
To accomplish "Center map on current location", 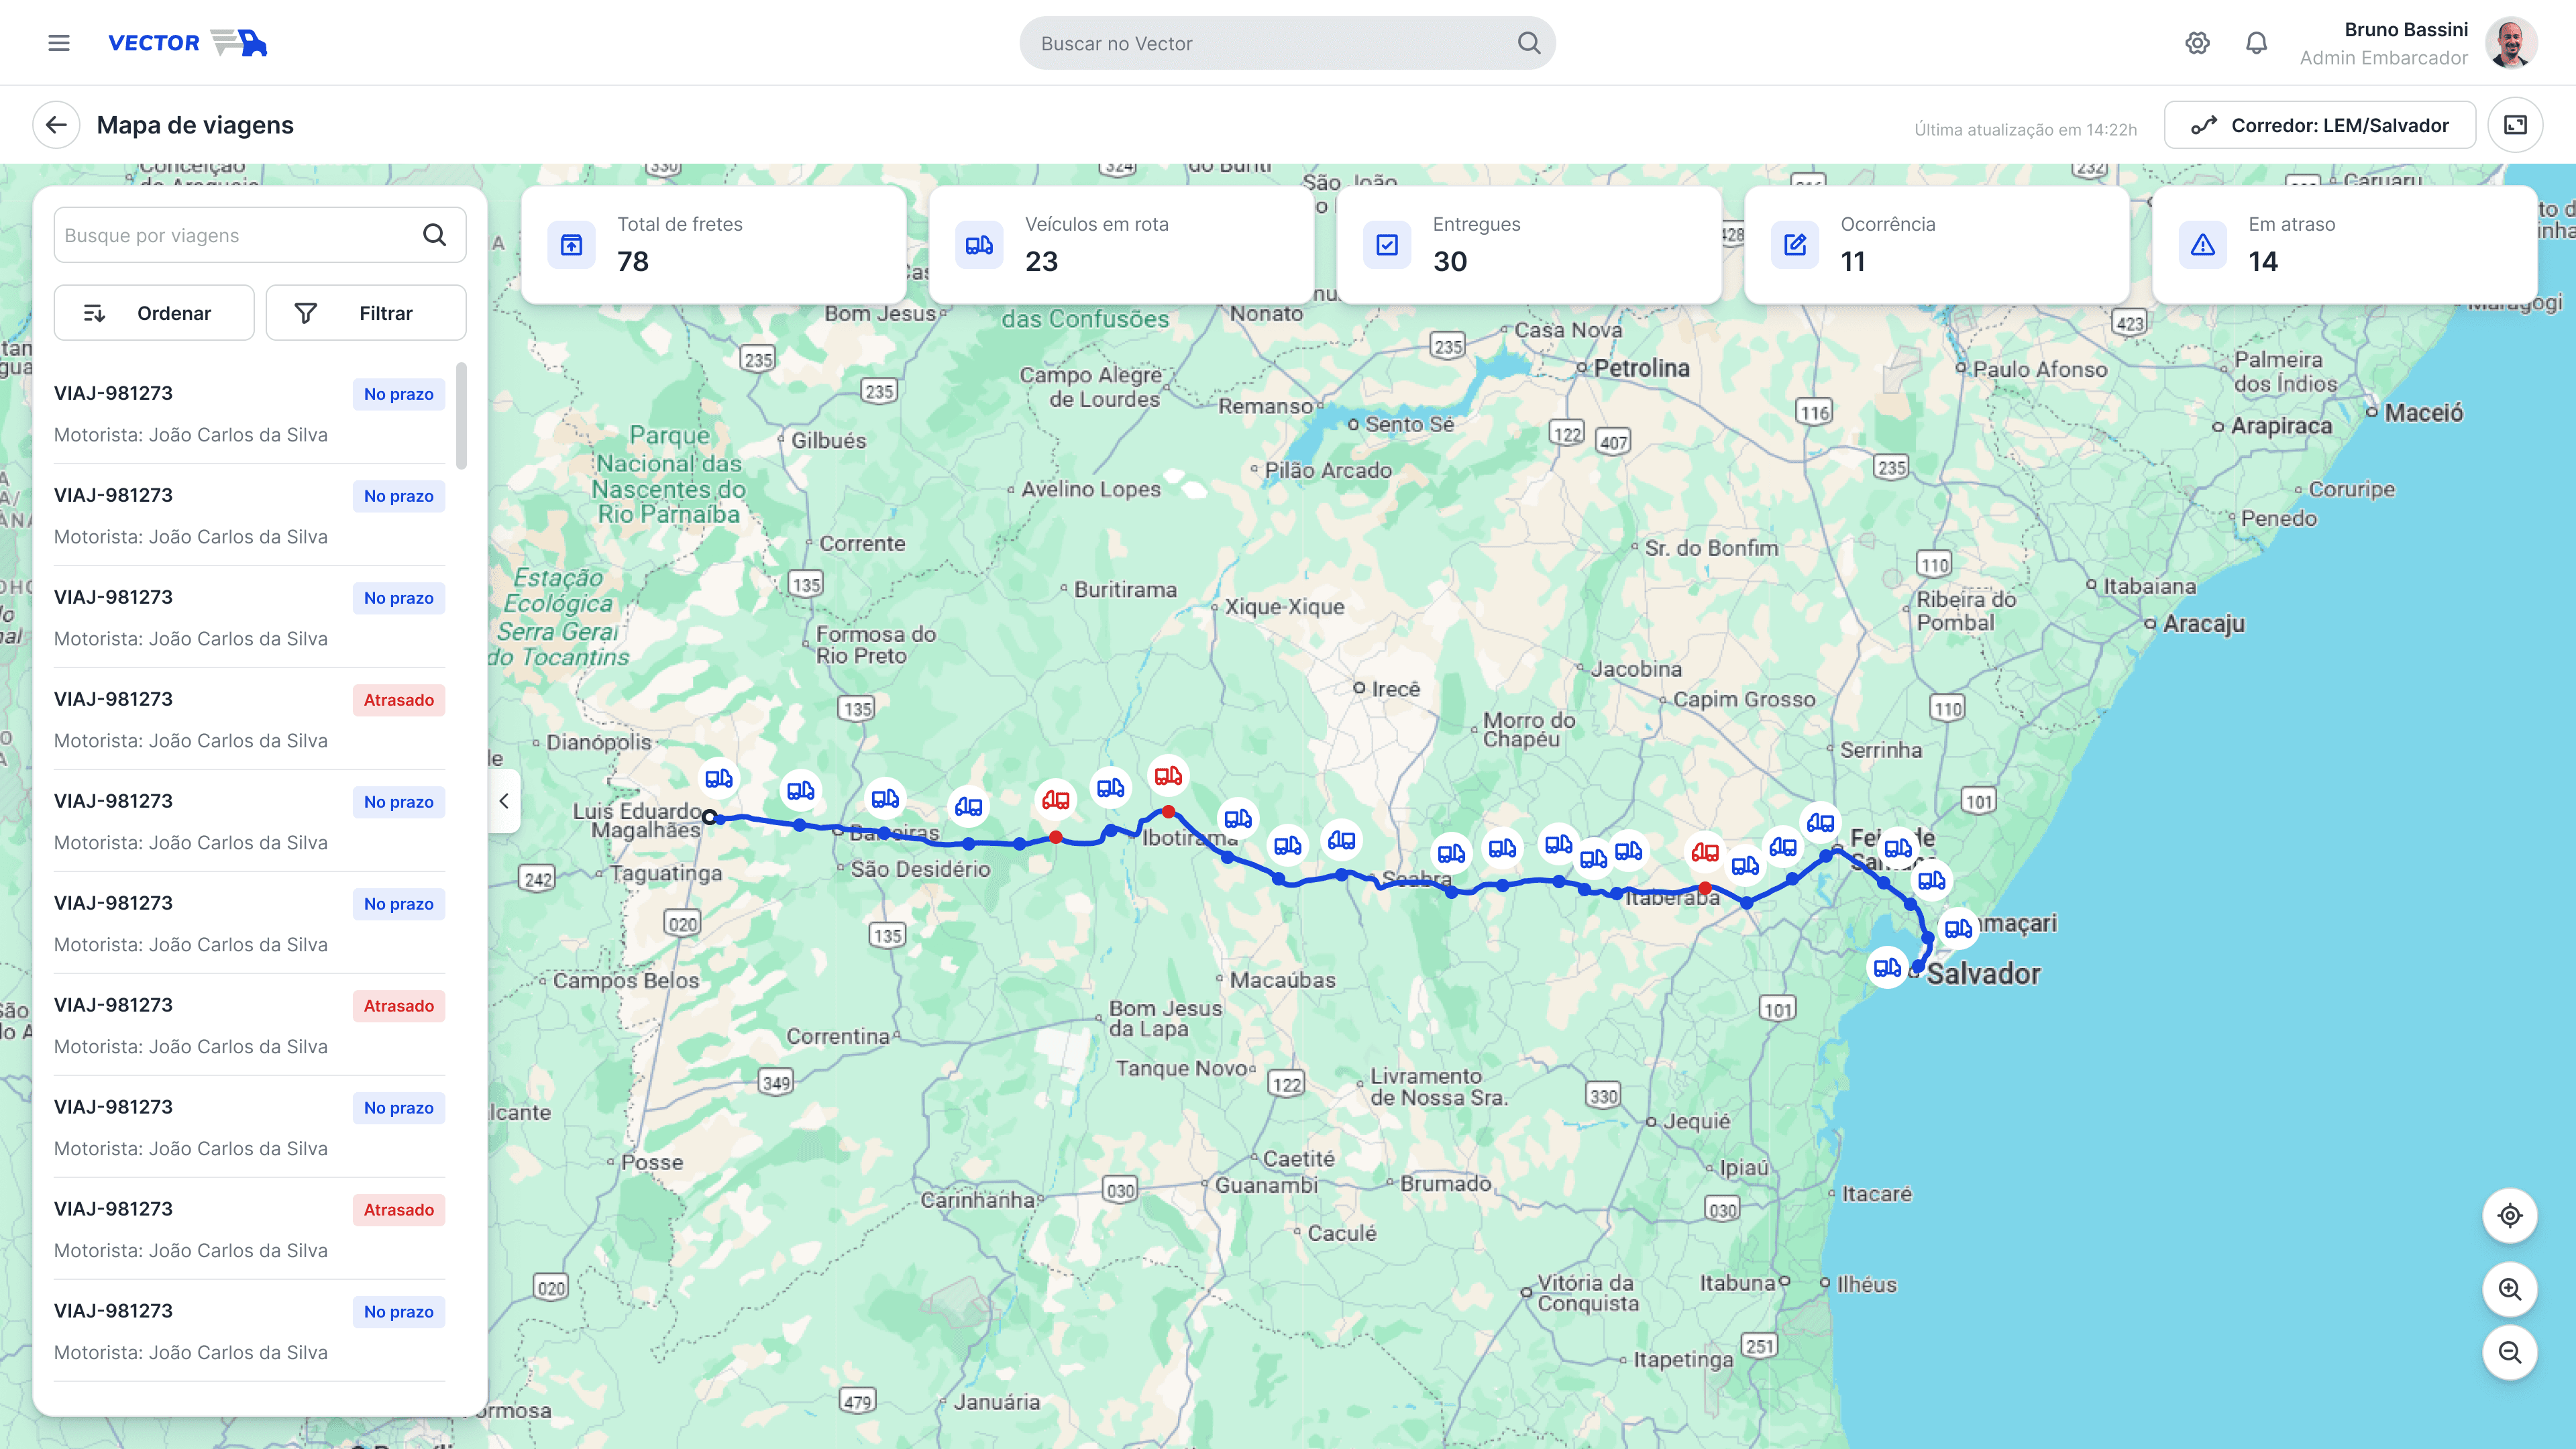I will 2509,1215.
